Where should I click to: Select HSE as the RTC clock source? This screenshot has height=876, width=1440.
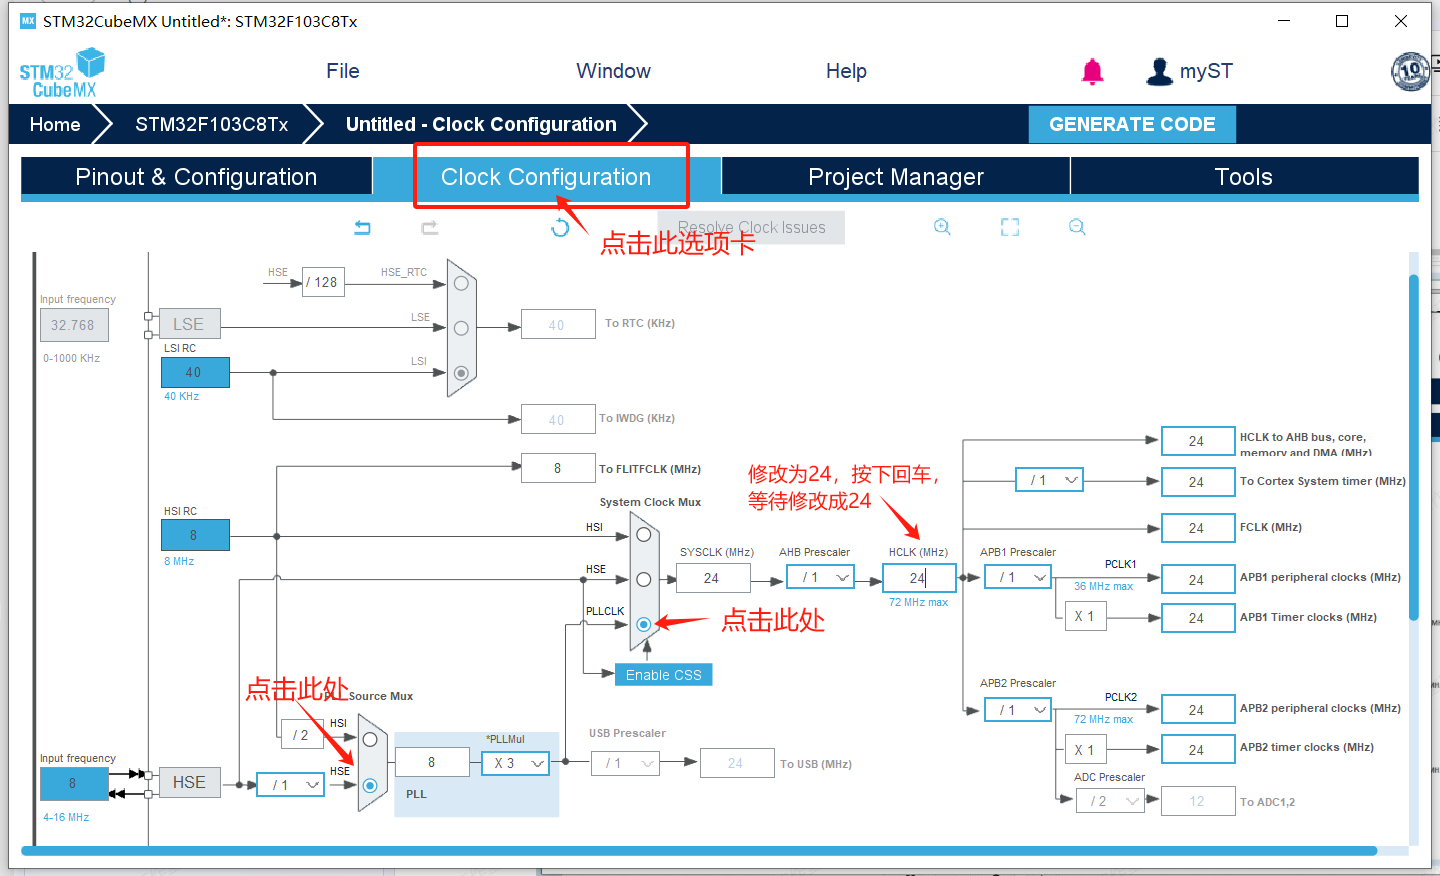[461, 283]
